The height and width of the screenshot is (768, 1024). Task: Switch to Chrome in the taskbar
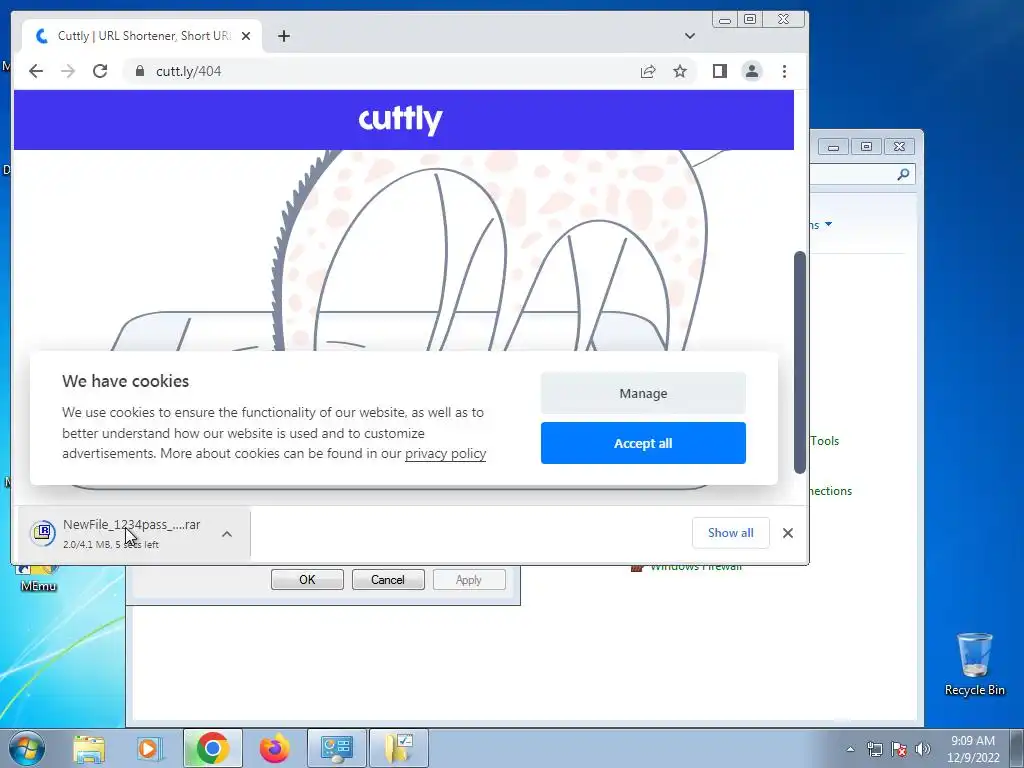point(213,748)
